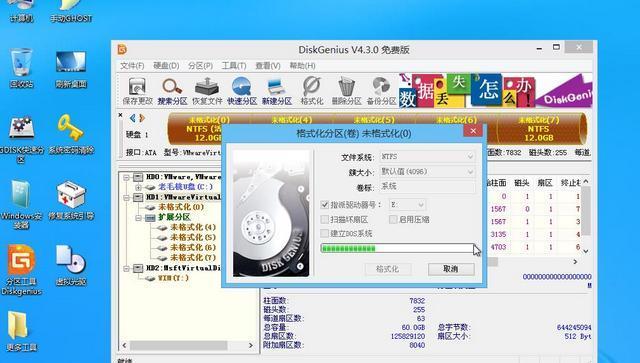The width and height of the screenshot is (640, 363).
Task: Click the DiskGenius data recovery banner
Action: 496,91
